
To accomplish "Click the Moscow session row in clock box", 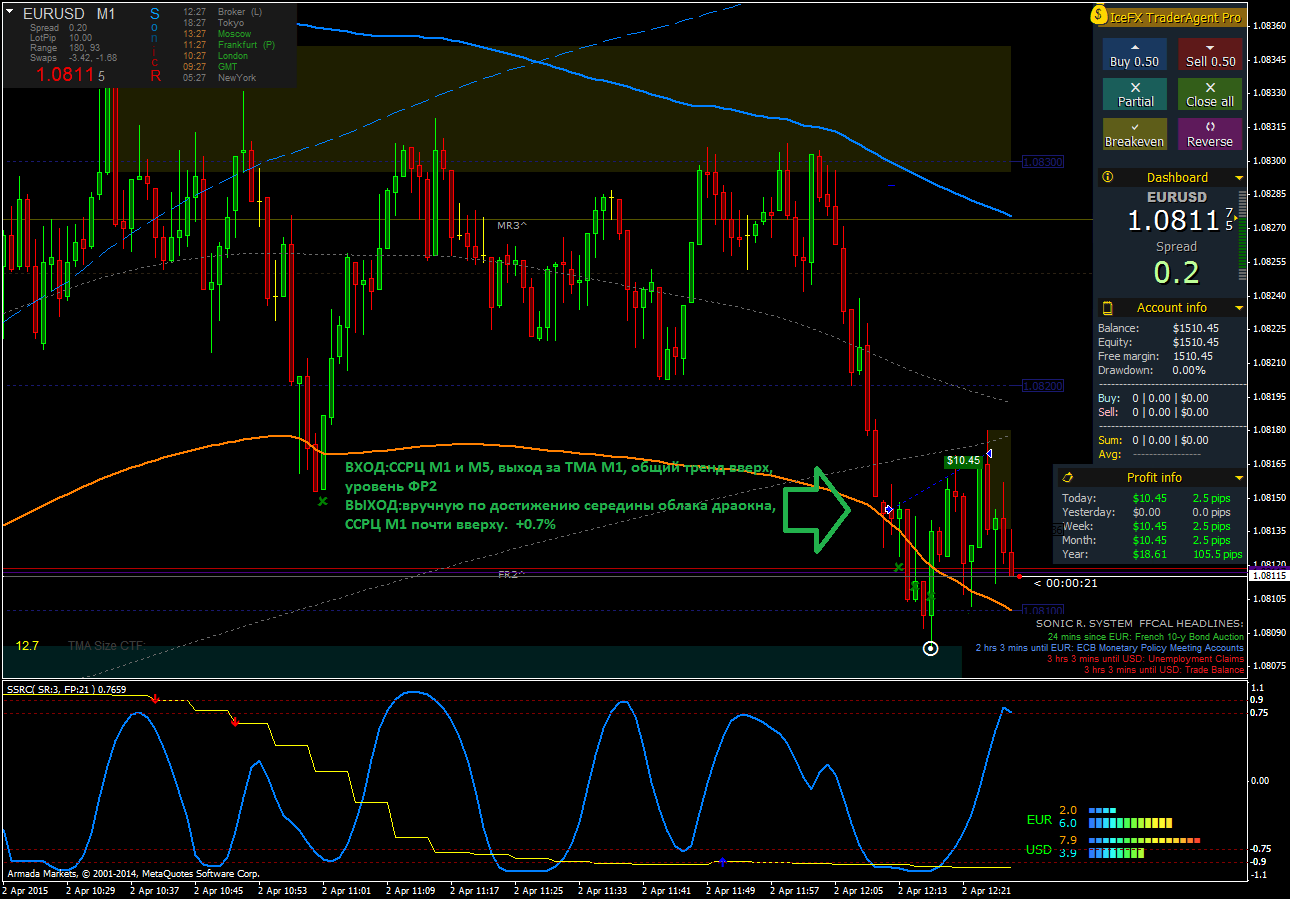I will tap(217, 33).
